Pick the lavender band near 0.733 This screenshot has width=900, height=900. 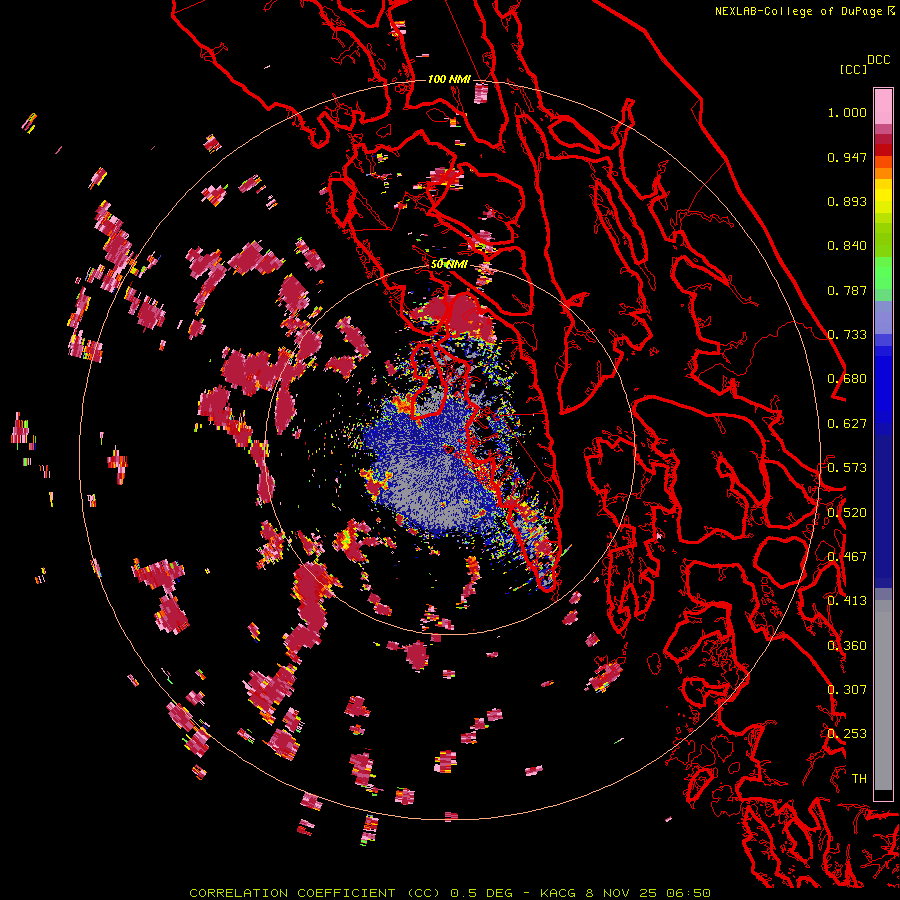point(883,317)
